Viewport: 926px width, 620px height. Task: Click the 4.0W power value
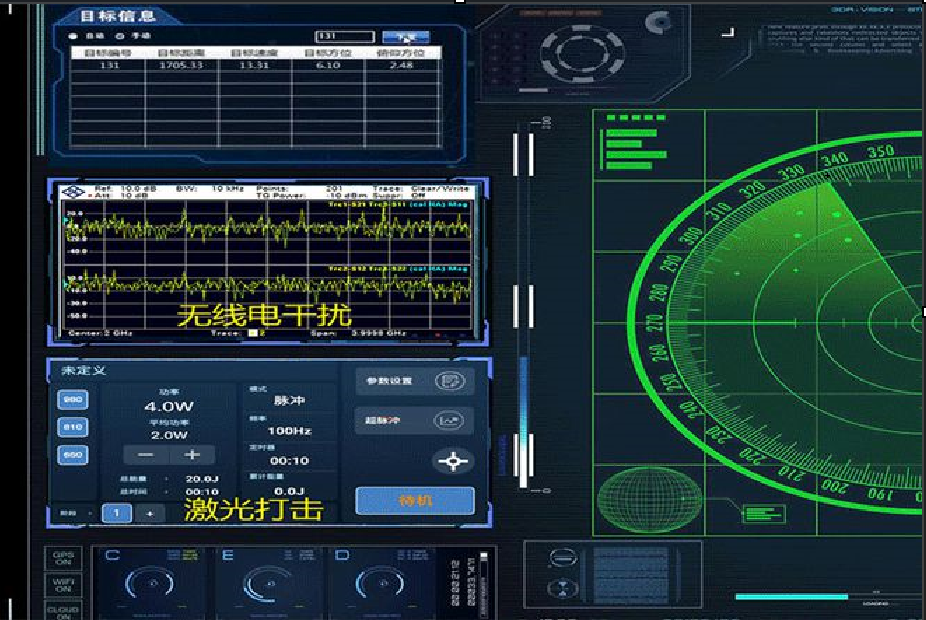pos(169,407)
